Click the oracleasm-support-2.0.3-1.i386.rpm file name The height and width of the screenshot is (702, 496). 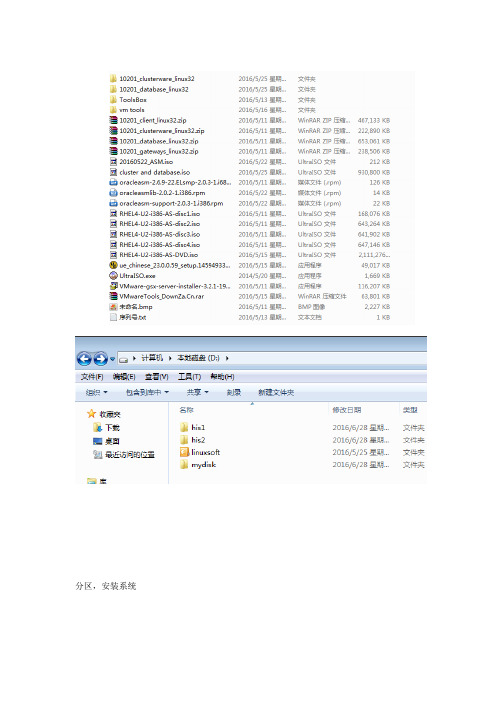[x=171, y=203]
